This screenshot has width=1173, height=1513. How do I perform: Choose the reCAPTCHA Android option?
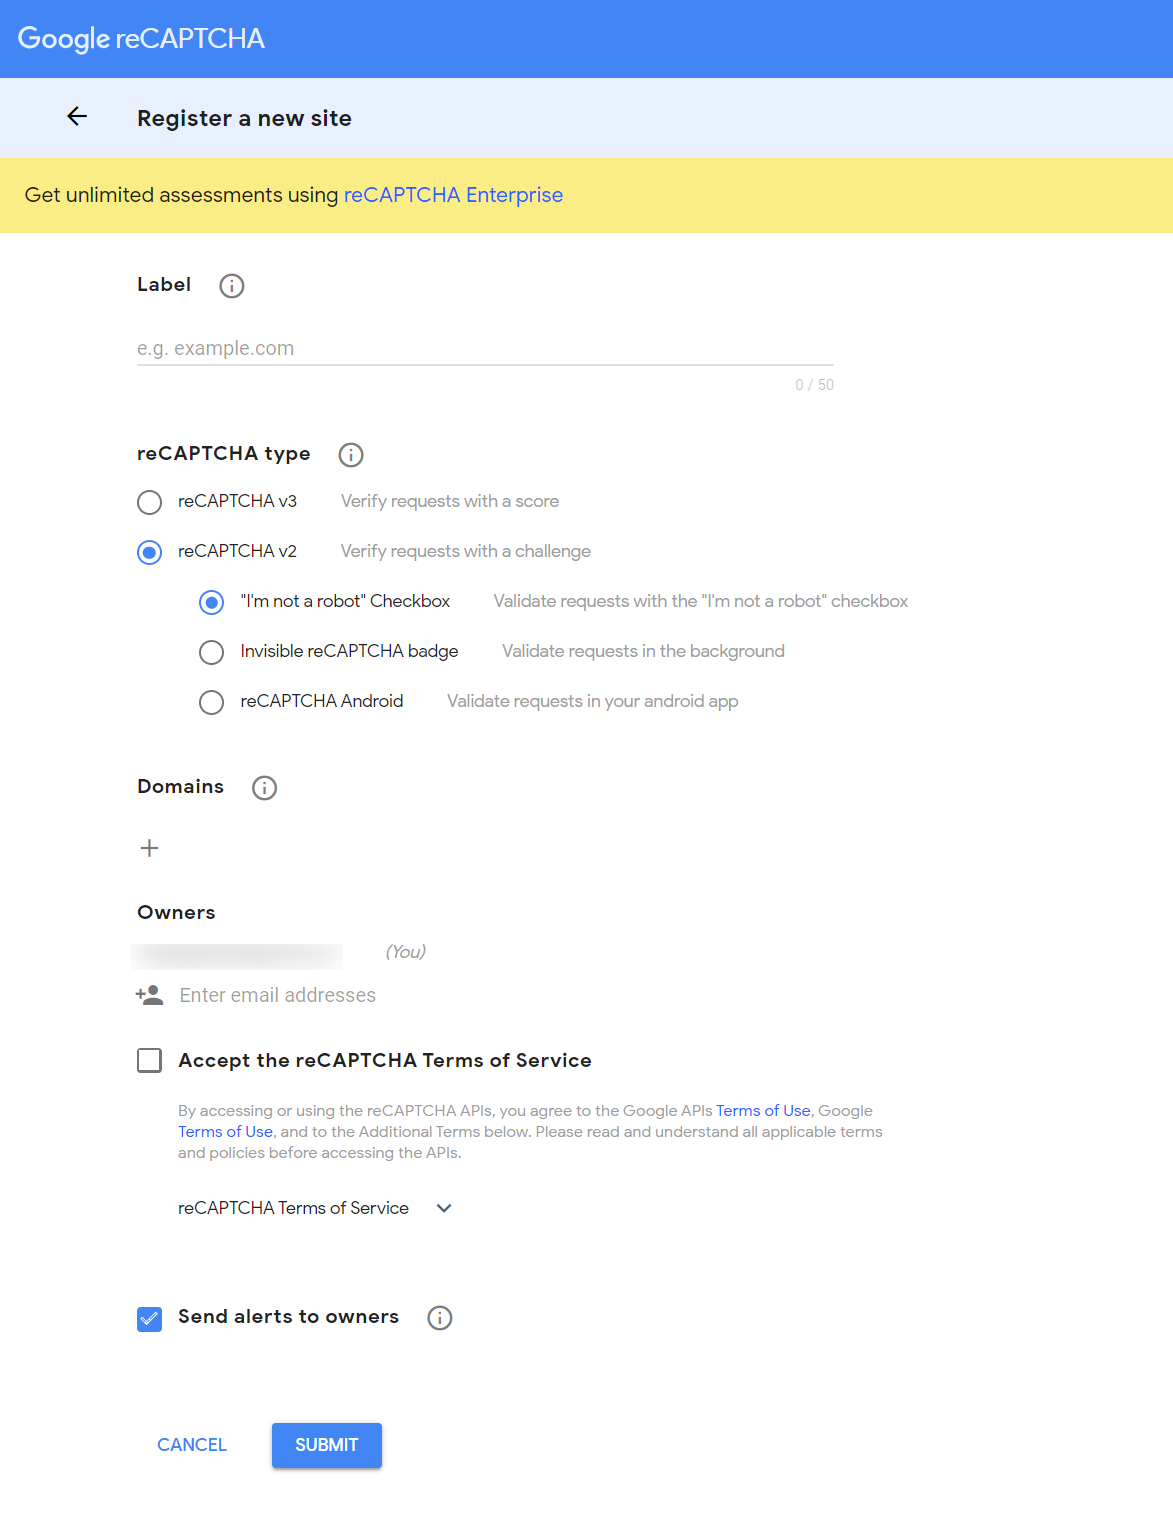tap(211, 702)
